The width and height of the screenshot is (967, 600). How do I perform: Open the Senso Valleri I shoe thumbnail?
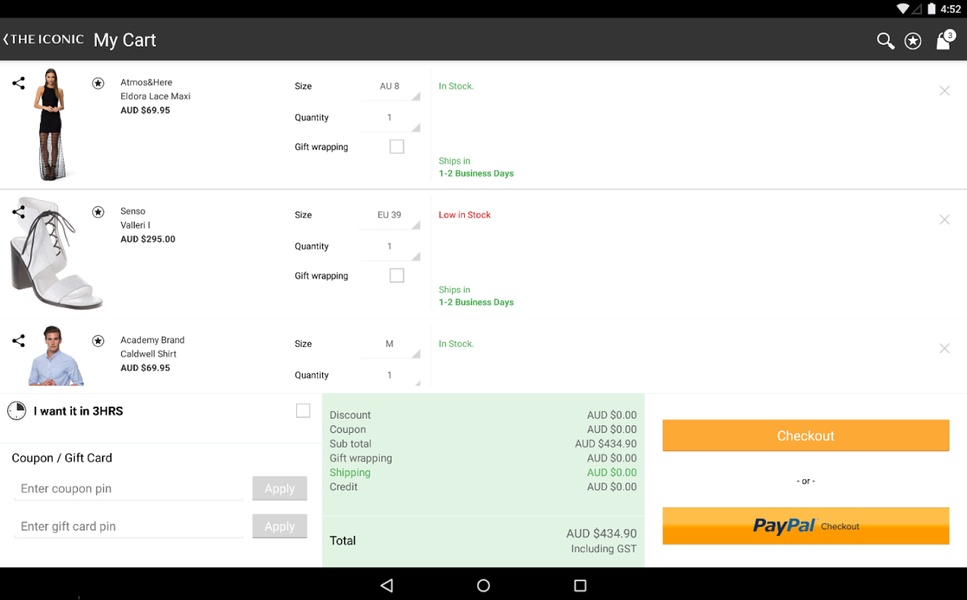[x=57, y=253]
